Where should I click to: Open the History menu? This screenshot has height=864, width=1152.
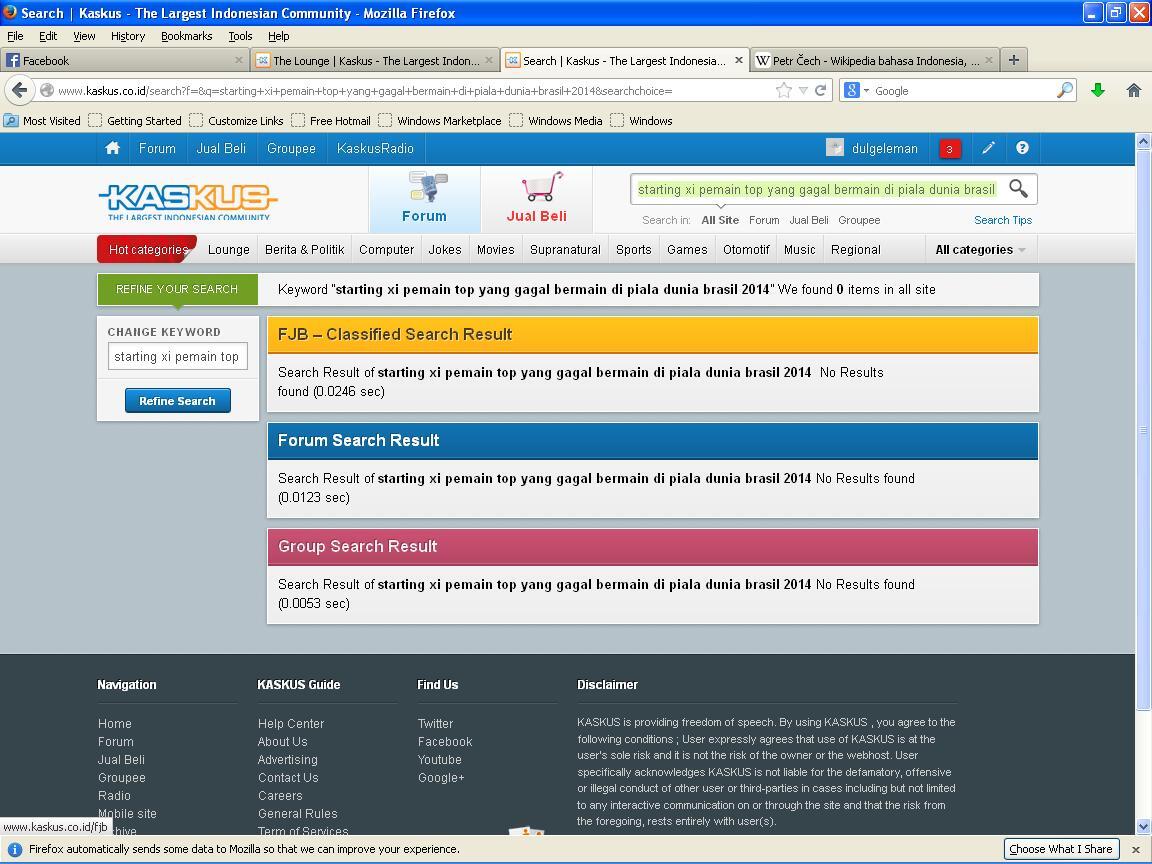[x=128, y=36]
